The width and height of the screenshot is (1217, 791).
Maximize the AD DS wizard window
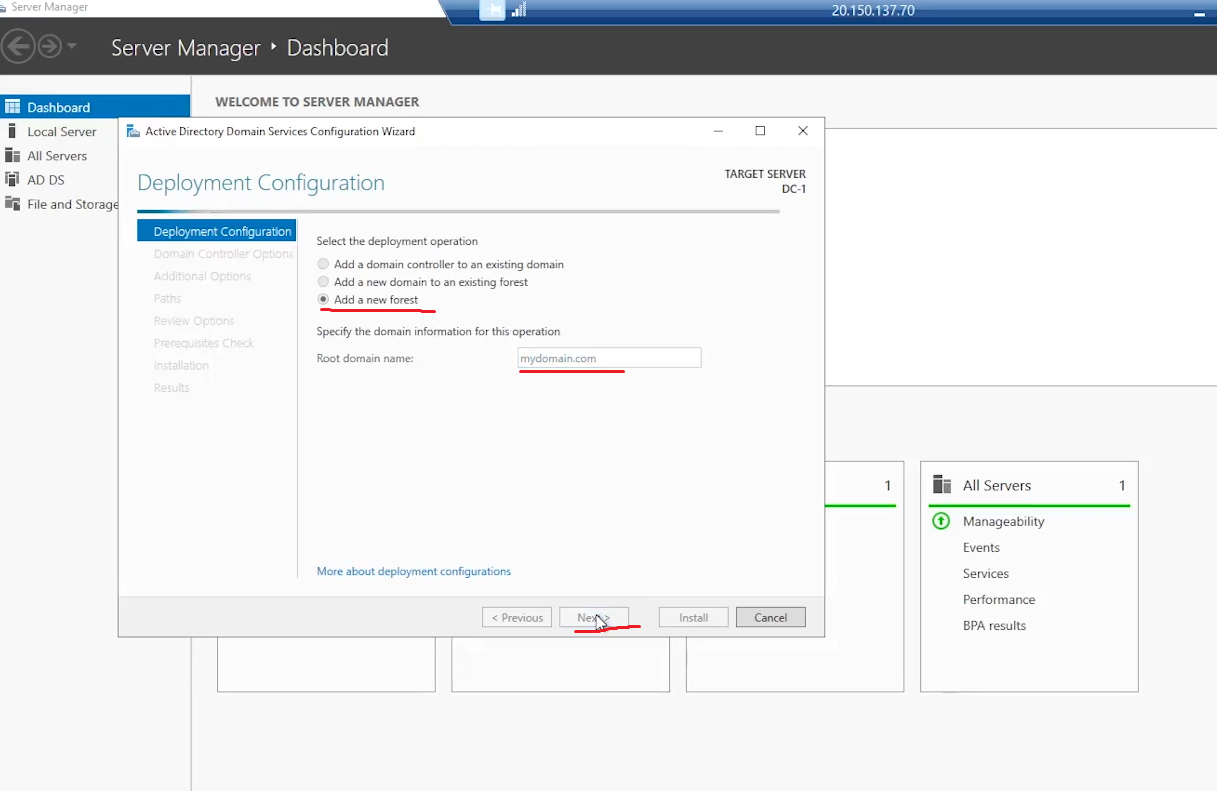pyautogui.click(x=760, y=131)
